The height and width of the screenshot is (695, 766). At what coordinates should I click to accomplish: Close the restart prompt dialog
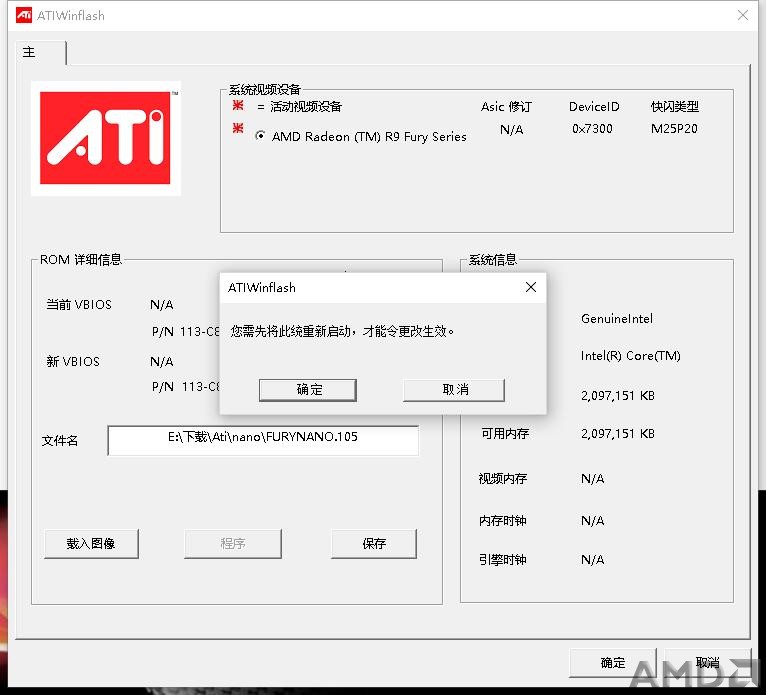click(531, 287)
